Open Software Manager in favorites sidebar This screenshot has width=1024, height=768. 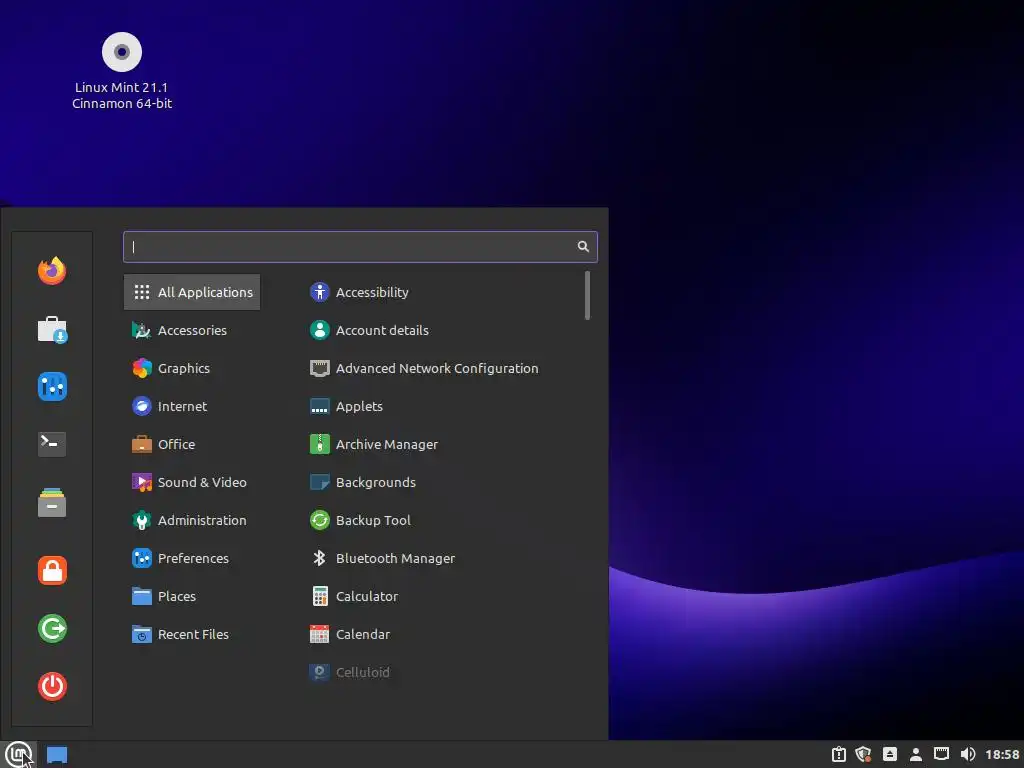click(52, 329)
